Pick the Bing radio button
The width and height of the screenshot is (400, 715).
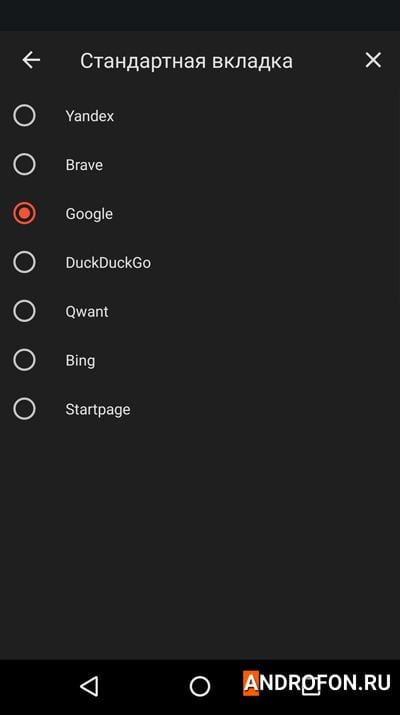(24, 360)
